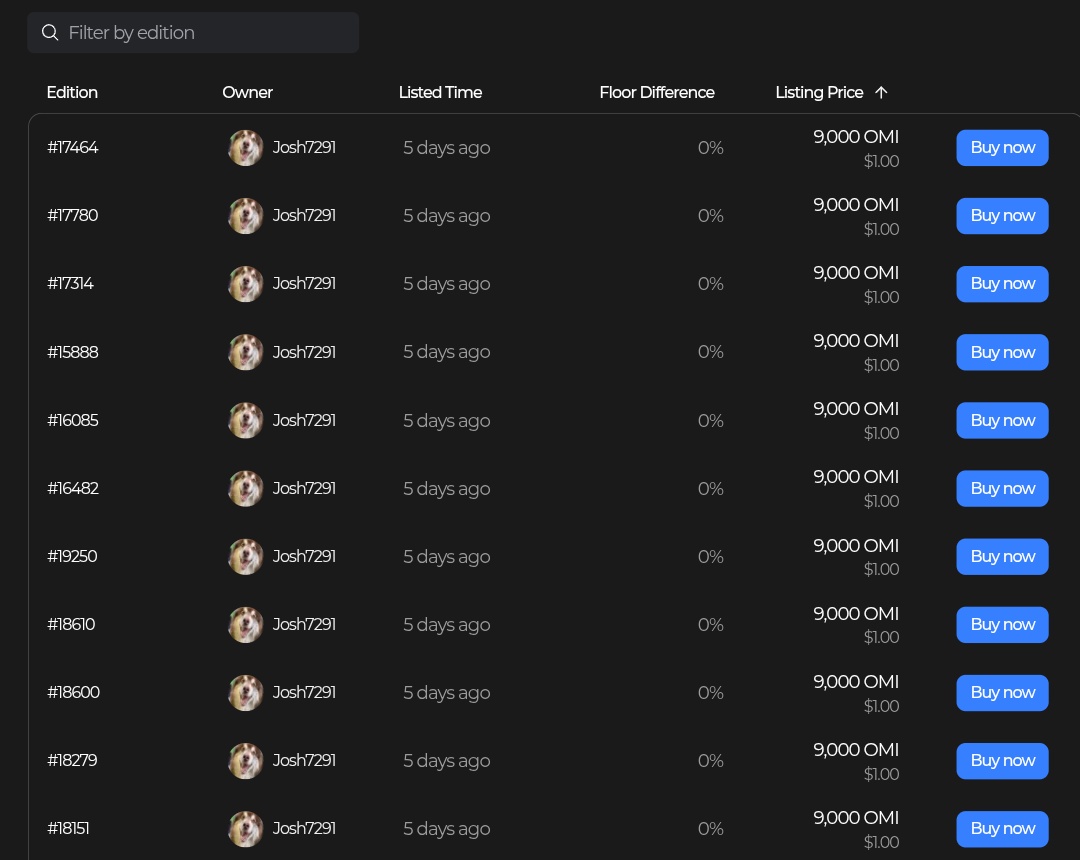Buy now edition #15888
Viewport: 1080px width, 860px height.
(1002, 352)
